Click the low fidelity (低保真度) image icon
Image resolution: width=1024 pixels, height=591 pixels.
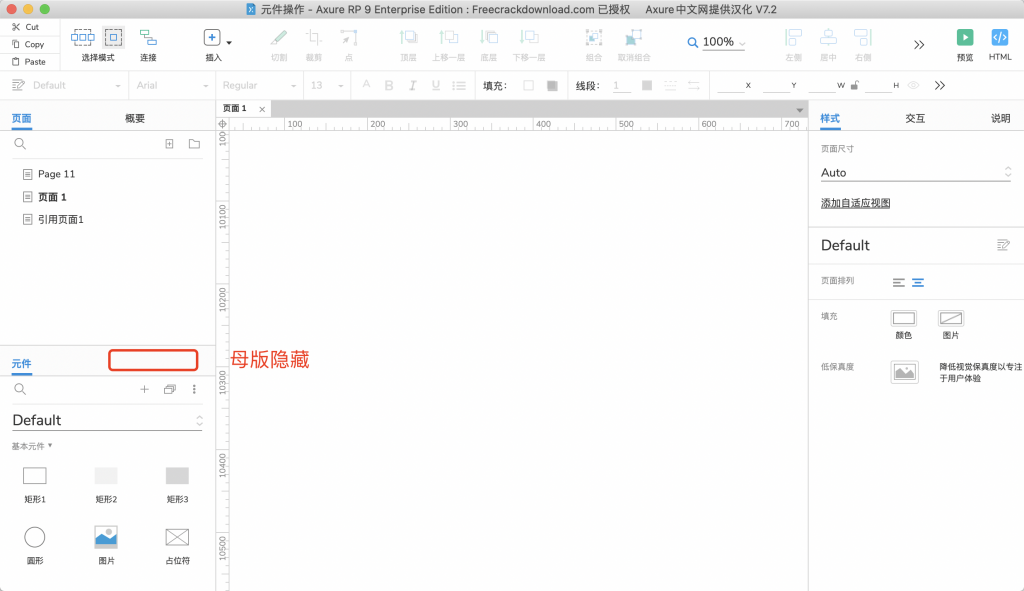point(904,372)
